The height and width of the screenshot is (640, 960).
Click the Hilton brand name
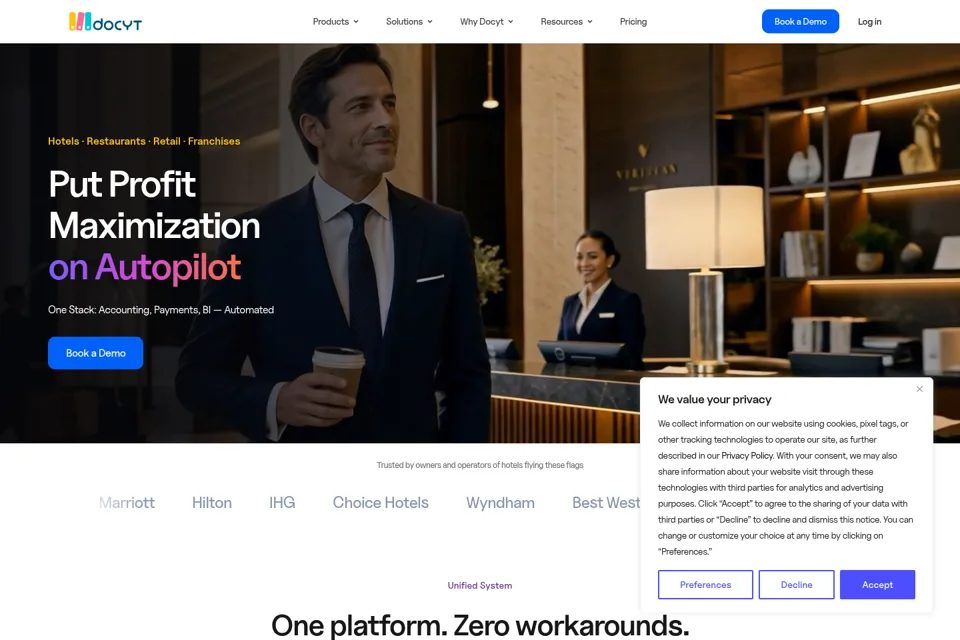212,503
